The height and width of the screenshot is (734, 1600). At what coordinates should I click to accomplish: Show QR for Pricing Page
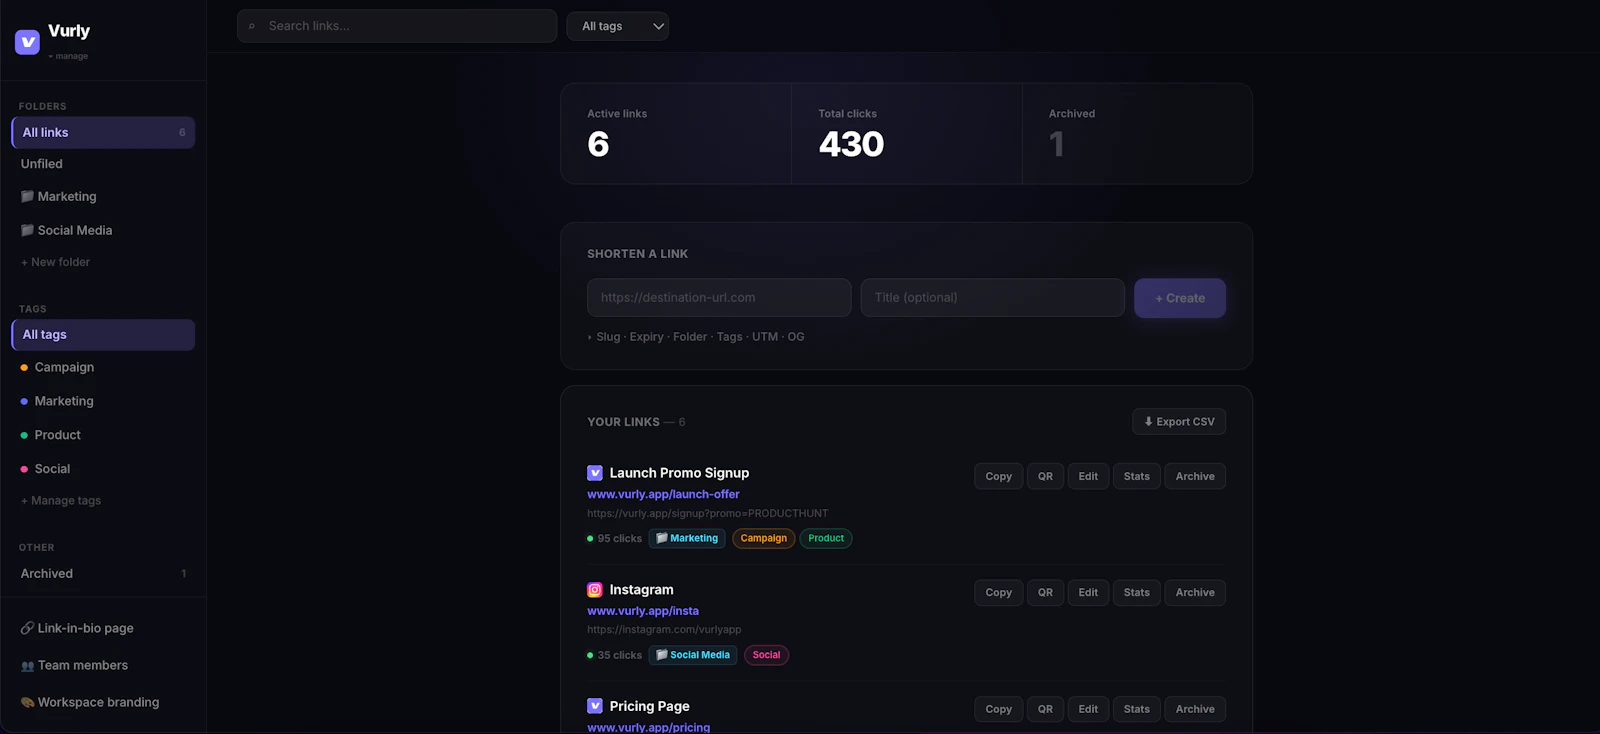[x=1045, y=710]
